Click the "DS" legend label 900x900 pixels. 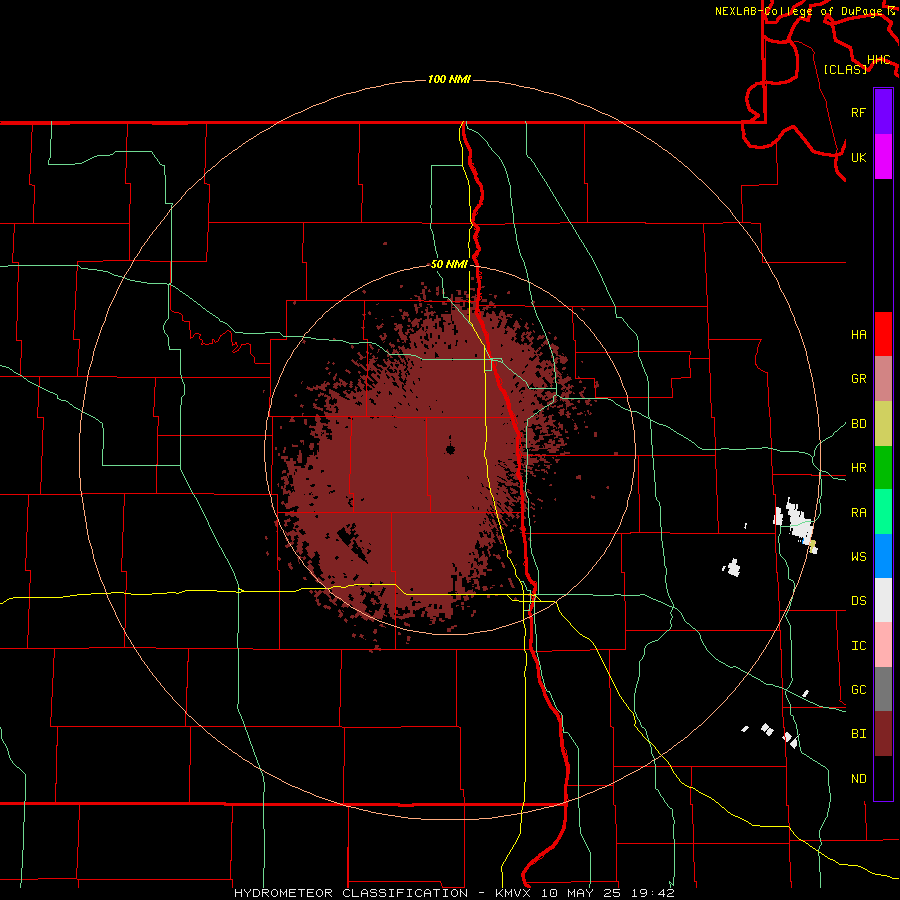coord(858,601)
